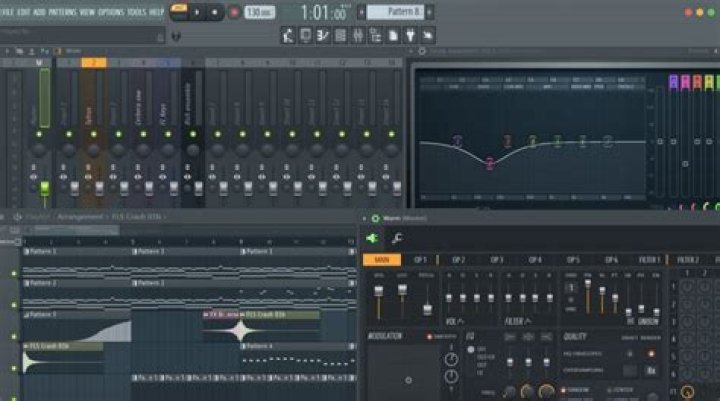Click the red Record button
The width and height of the screenshot is (720, 401).
234,12
